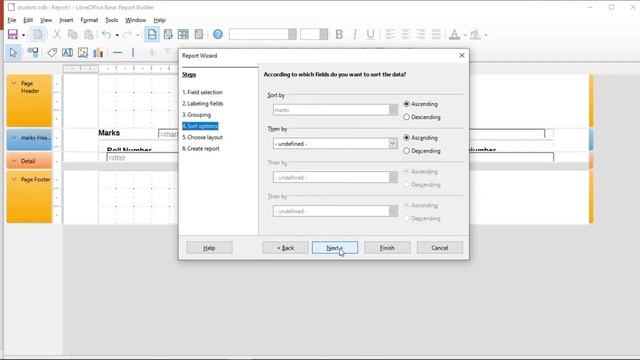Collapse the Page Footer section

pyautogui.click(x=14, y=180)
